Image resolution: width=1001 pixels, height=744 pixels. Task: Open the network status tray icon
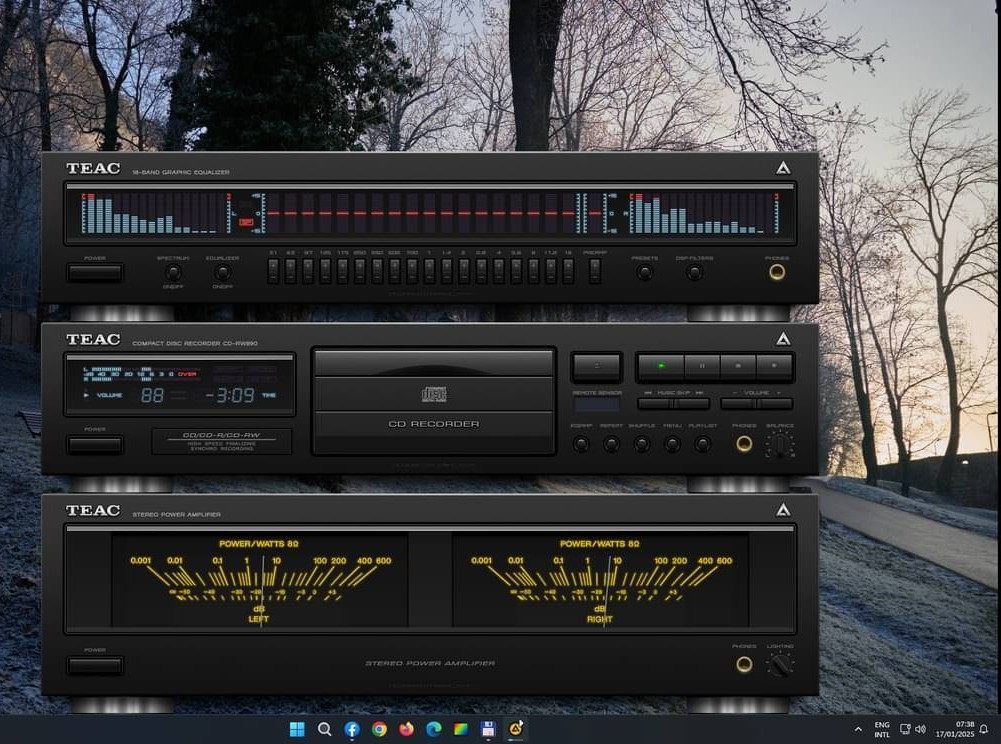click(905, 729)
